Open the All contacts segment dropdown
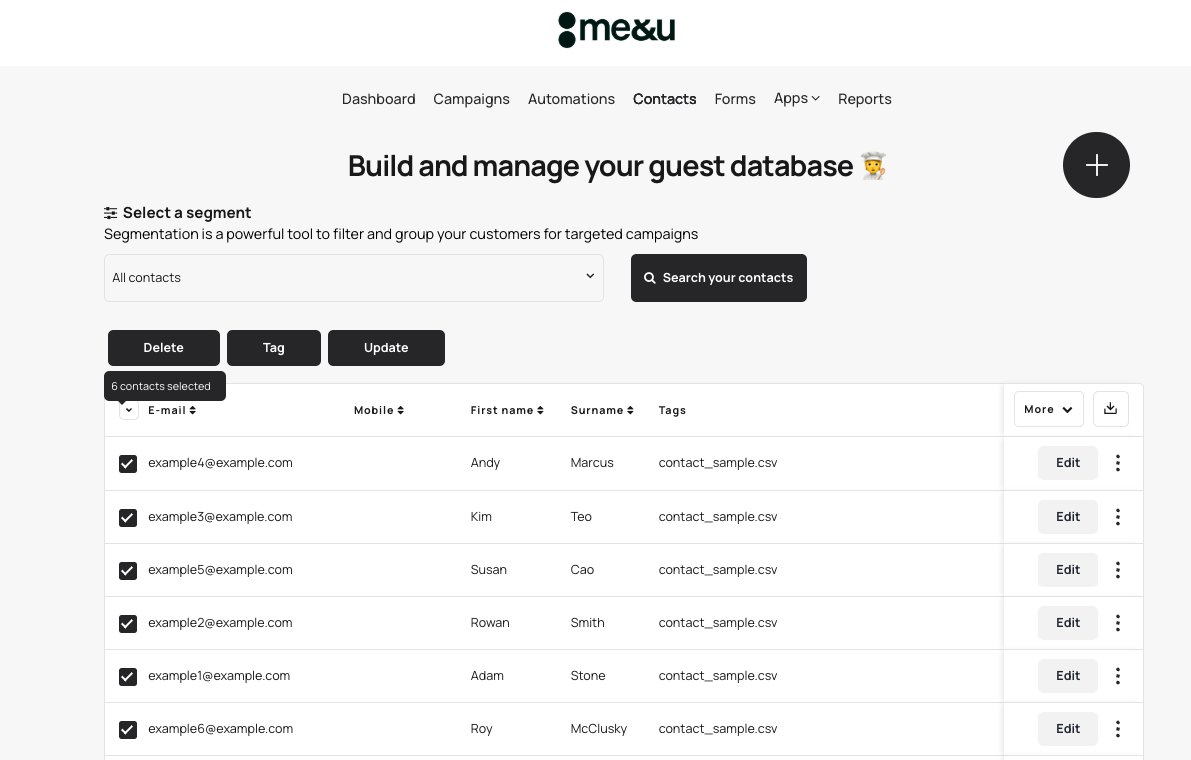Screen dimensions: 1191x760 [354, 278]
